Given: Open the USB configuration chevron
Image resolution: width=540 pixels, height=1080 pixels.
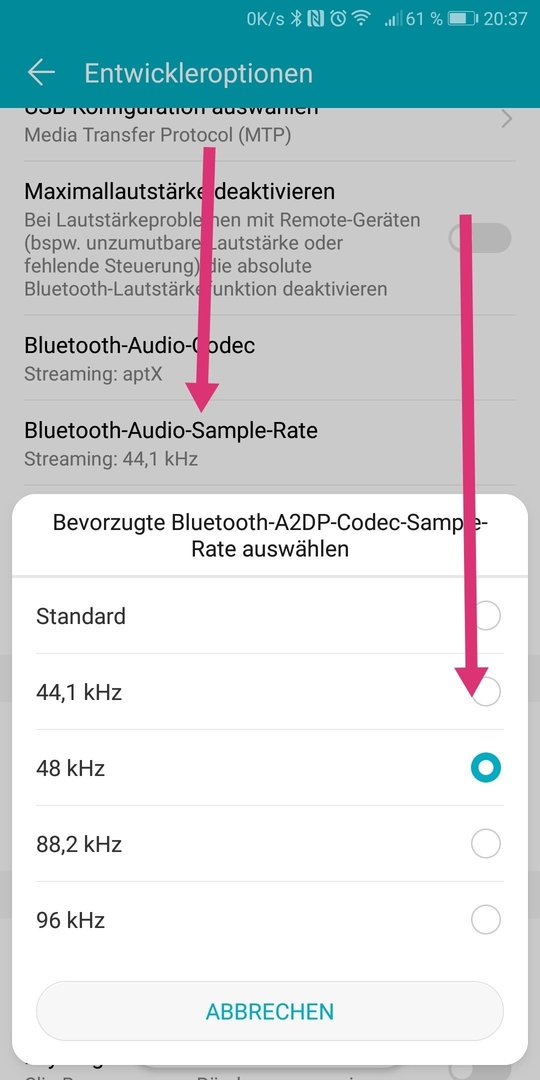Looking at the screenshot, I should (x=507, y=120).
